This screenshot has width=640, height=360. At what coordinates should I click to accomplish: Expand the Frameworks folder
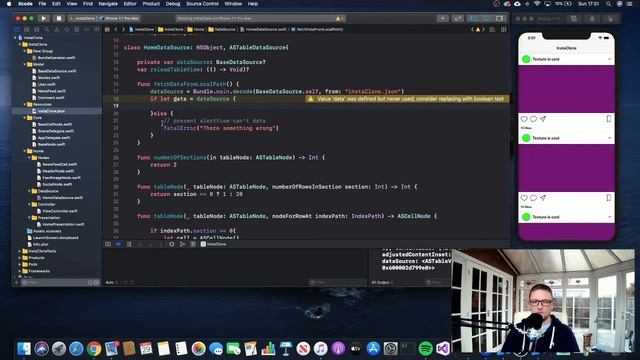pyautogui.click(x=20, y=271)
